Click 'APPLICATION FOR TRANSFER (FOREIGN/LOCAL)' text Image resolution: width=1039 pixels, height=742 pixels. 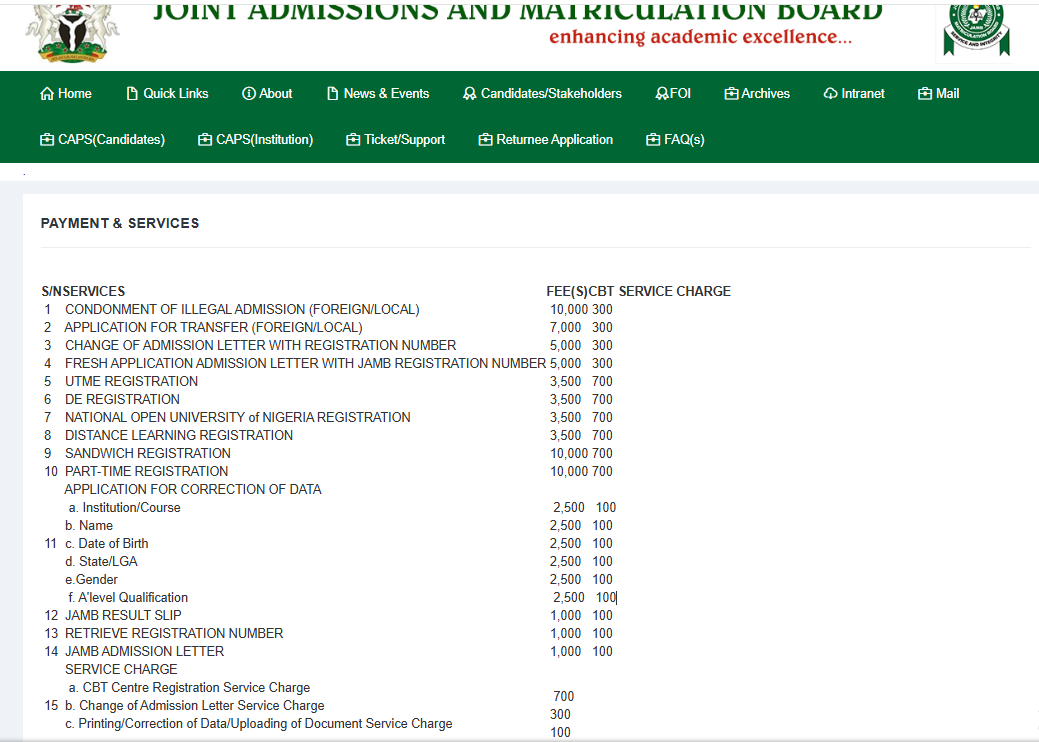click(x=213, y=327)
